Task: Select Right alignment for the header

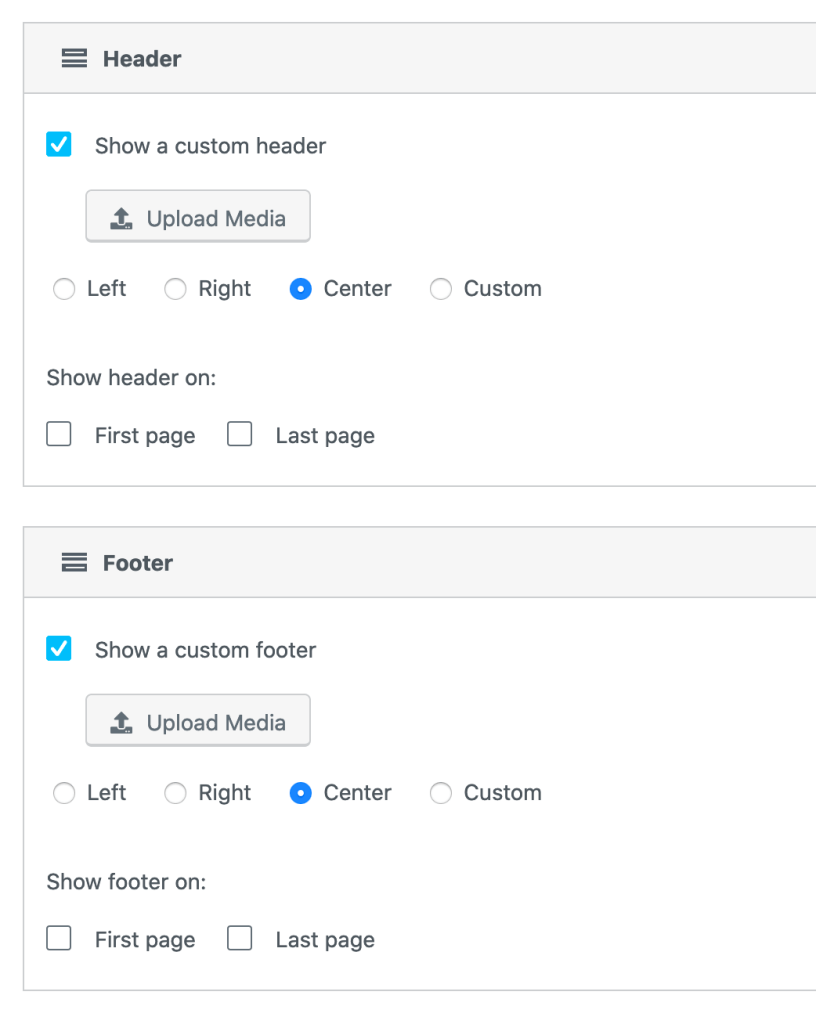Action: point(175,289)
